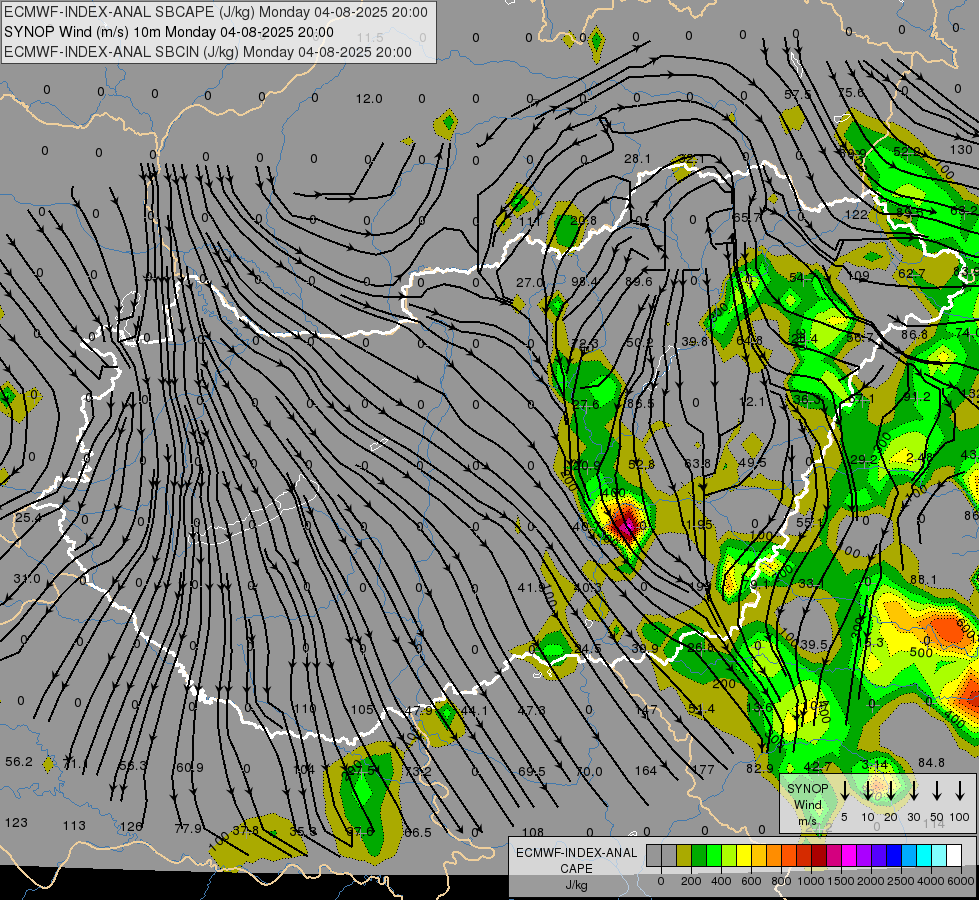Click the 'SYNOP Wind (m/s) 10m' title line
979x900 pixels.
tap(169, 32)
